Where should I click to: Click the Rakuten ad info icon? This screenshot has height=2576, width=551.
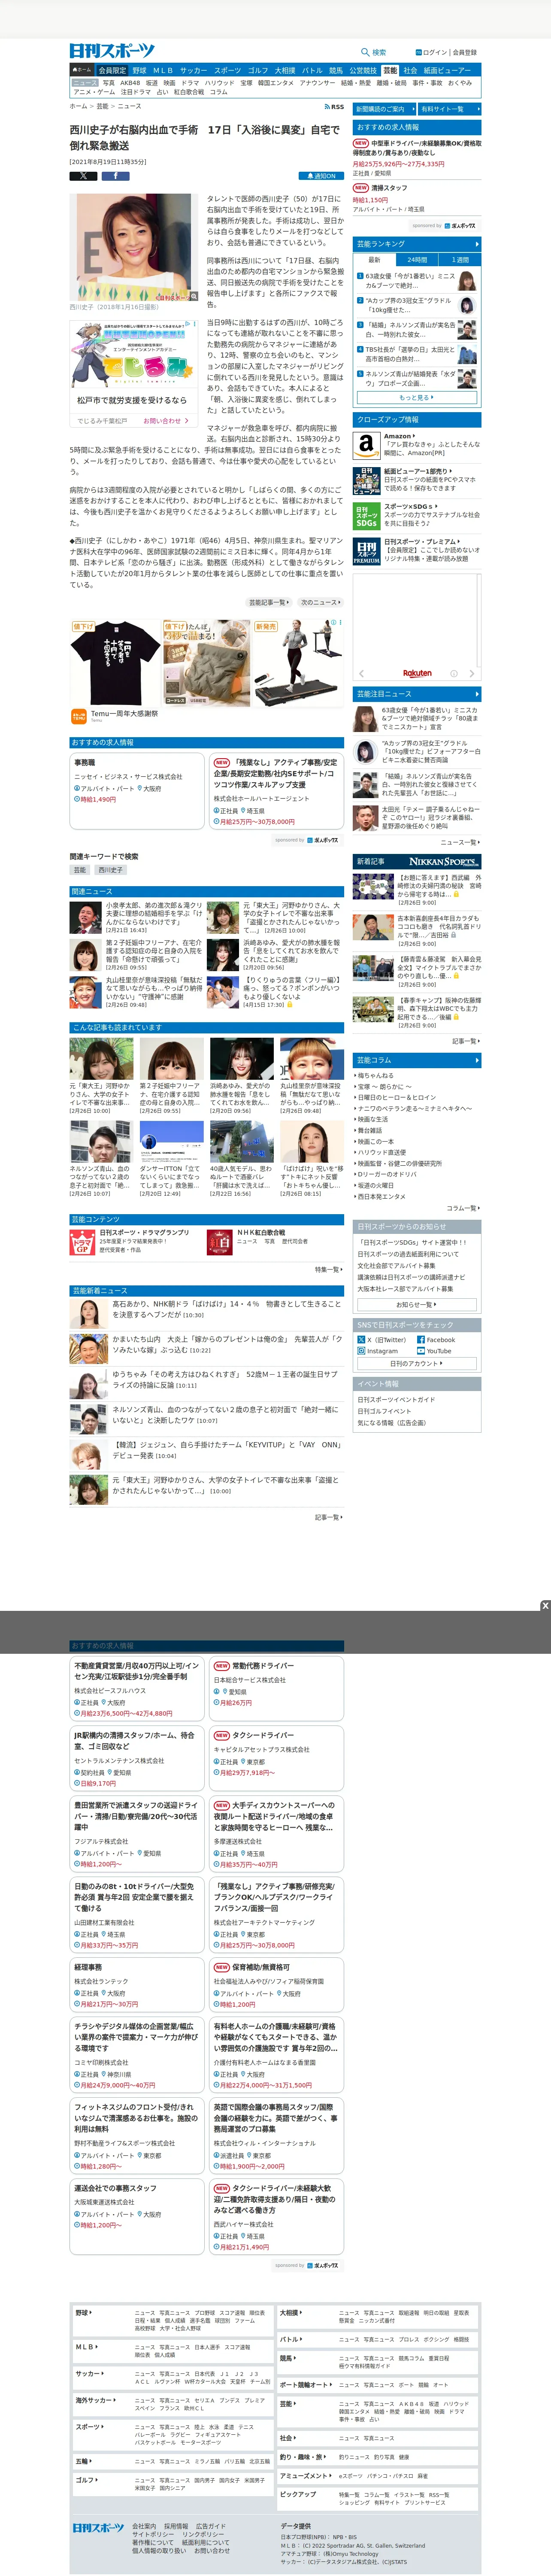click(453, 673)
